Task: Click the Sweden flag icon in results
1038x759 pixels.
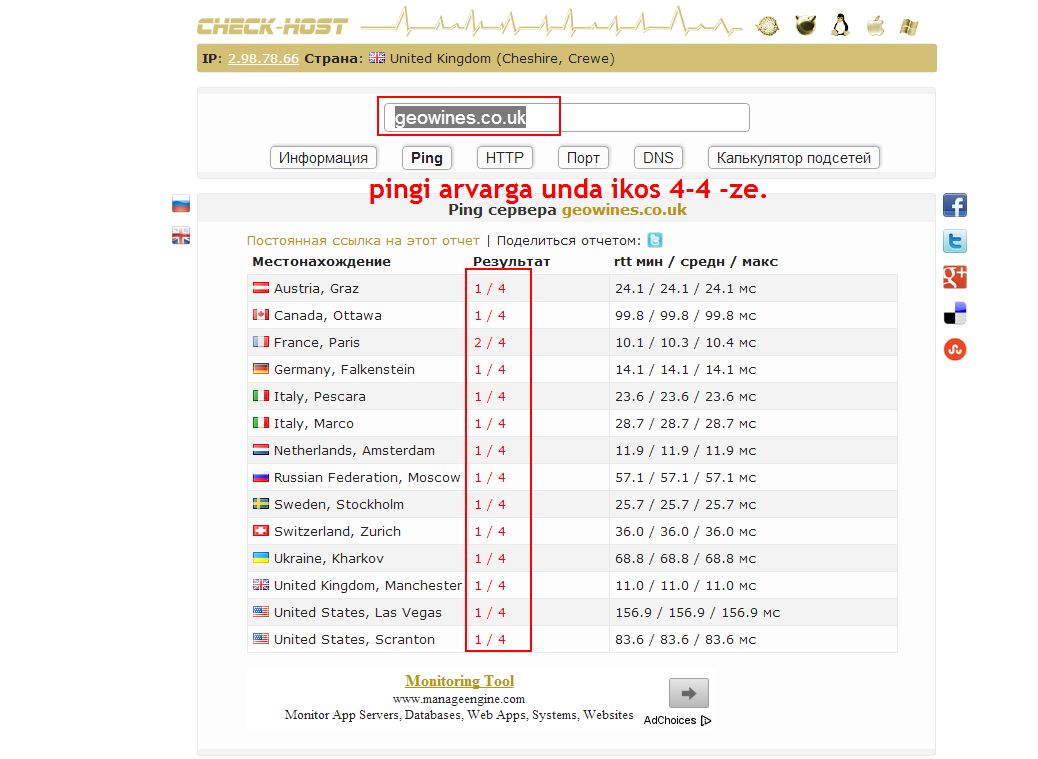Action: [x=261, y=504]
